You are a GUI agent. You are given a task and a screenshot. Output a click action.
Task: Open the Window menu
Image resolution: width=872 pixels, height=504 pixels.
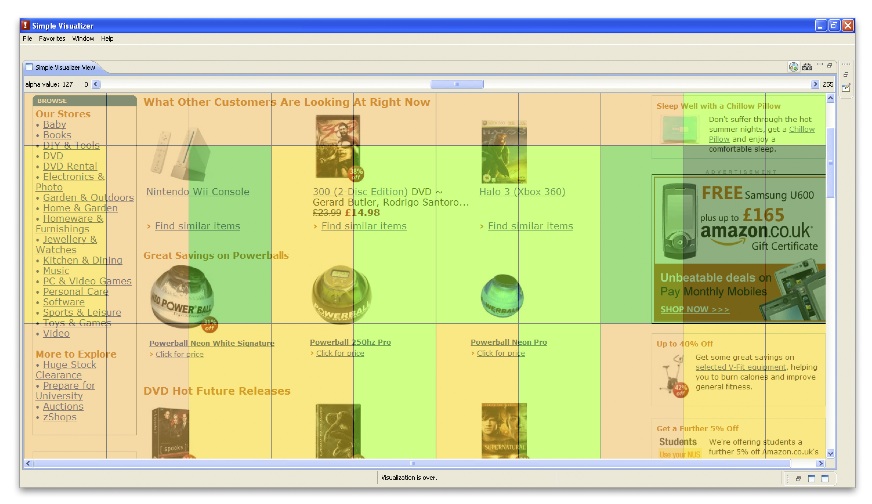coord(83,39)
